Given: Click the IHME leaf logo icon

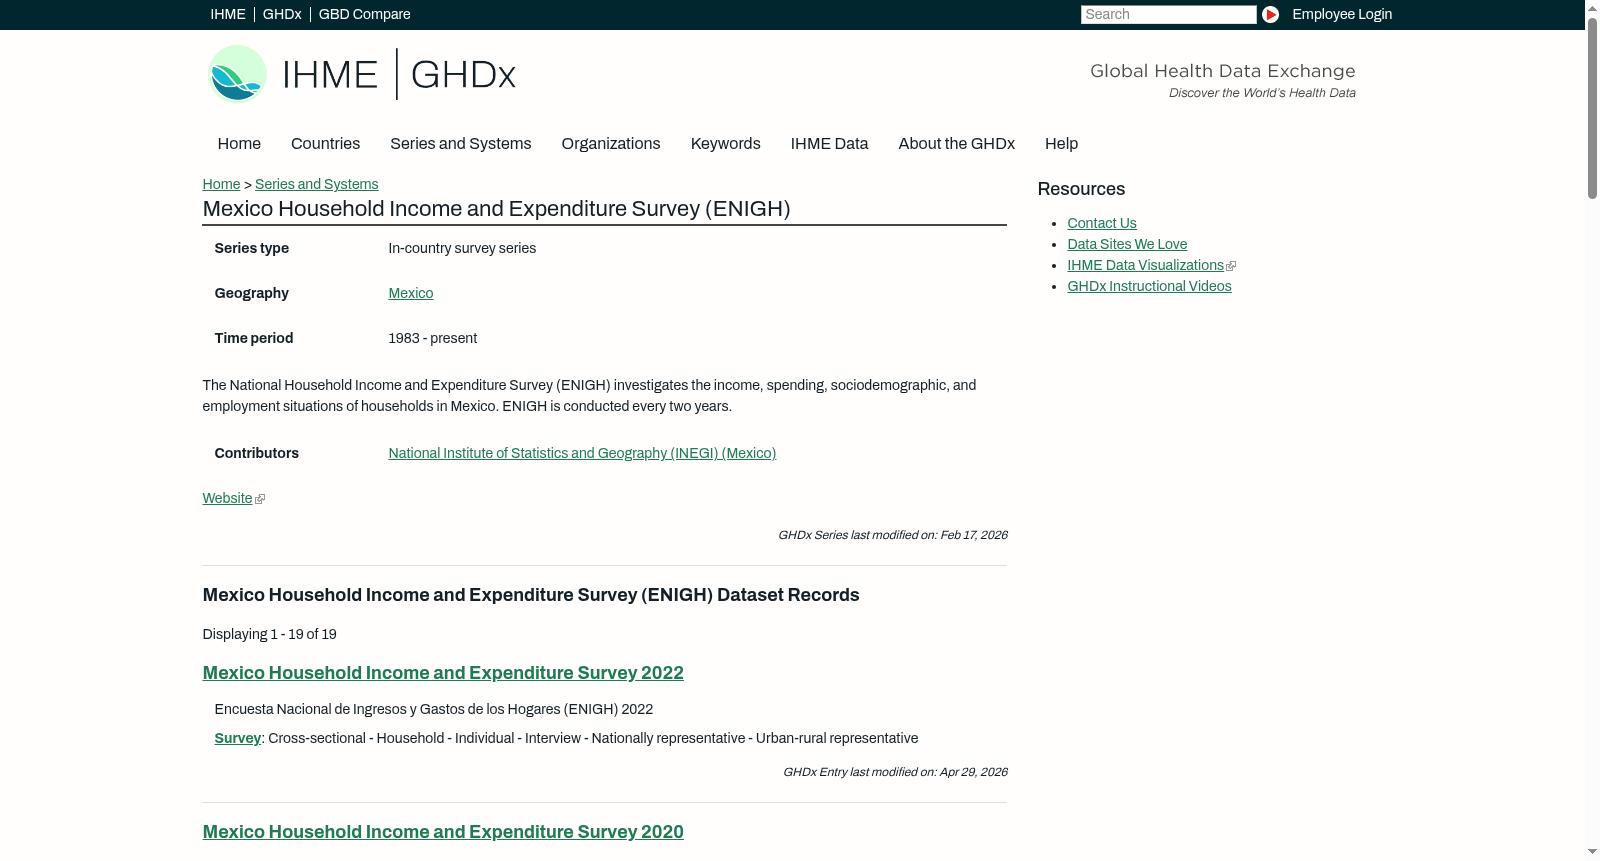Looking at the screenshot, I should [237, 74].
